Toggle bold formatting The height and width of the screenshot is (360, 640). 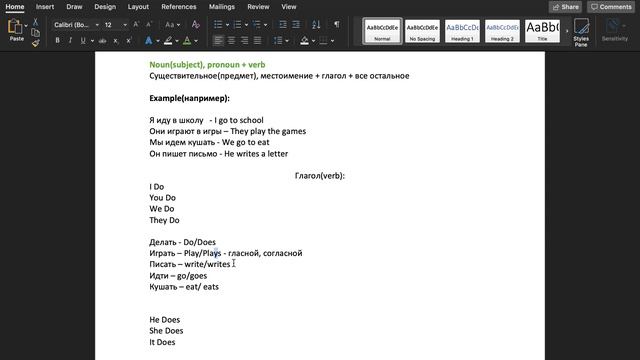coord(57,41)
